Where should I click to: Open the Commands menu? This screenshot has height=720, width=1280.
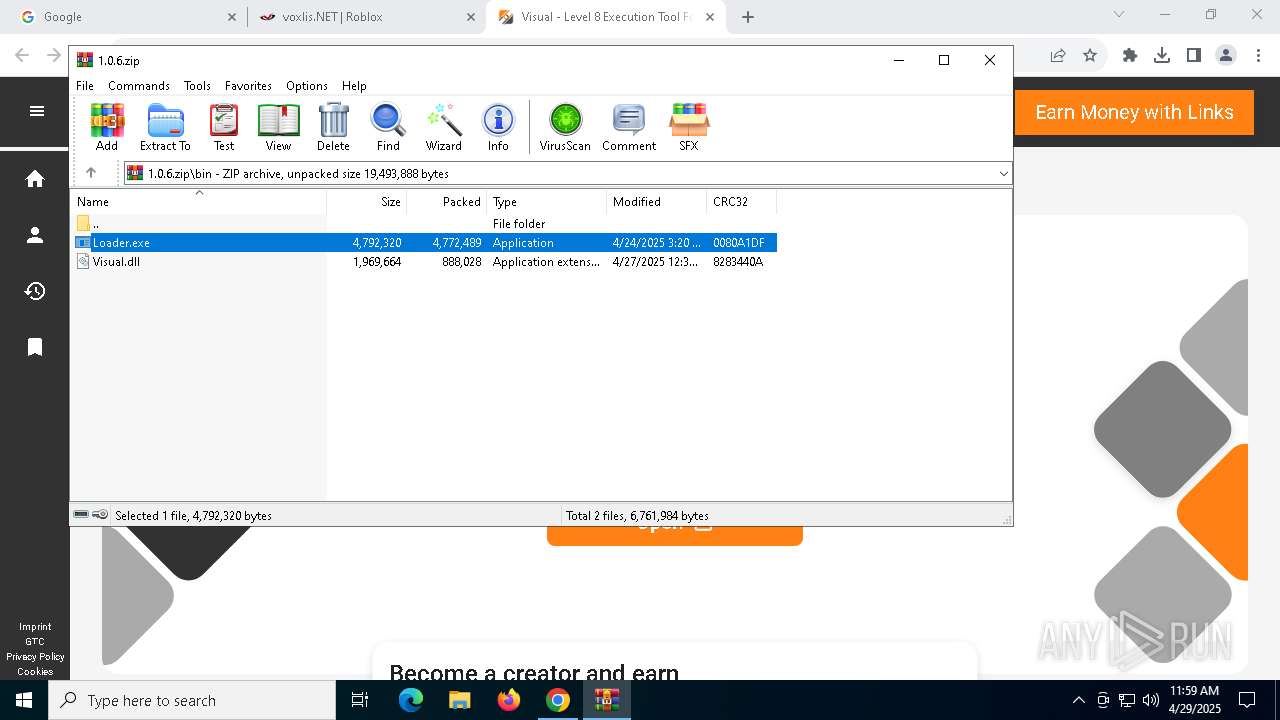coord(139,86)
